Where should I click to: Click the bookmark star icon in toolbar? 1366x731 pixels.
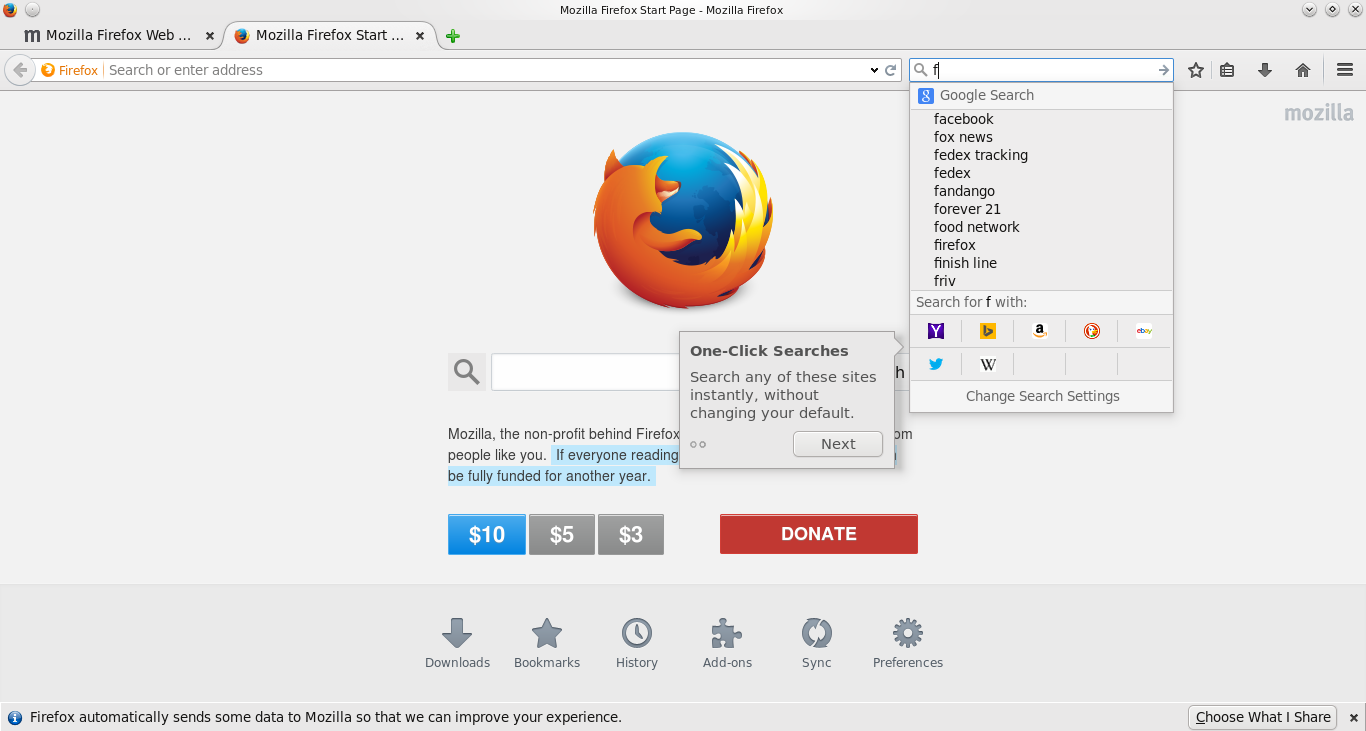(x=1195, y=70)
